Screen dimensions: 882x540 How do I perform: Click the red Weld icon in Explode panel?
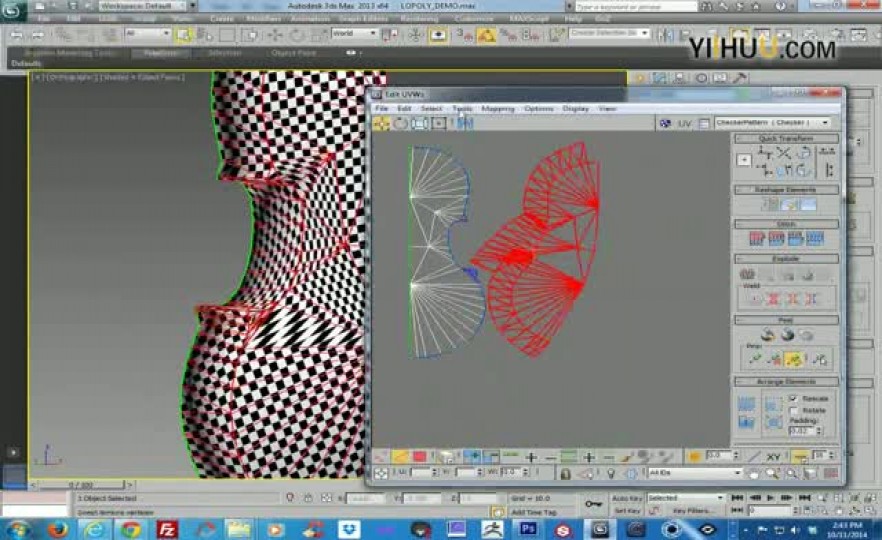[x=773, y=299]
